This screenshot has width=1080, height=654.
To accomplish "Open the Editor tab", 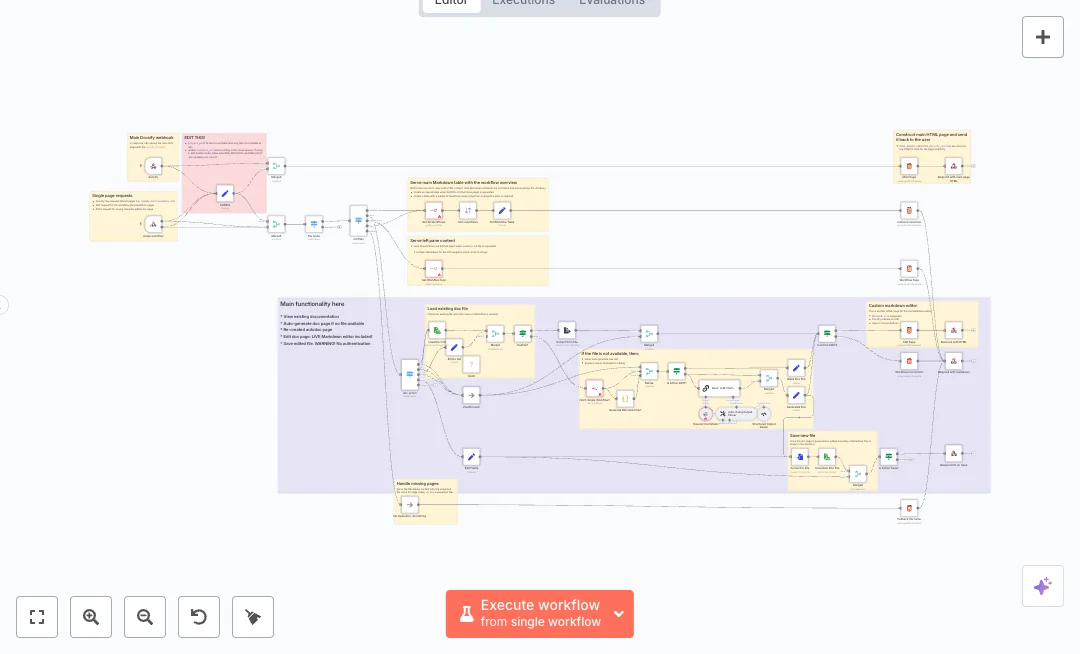I will [x=451, y=3].
